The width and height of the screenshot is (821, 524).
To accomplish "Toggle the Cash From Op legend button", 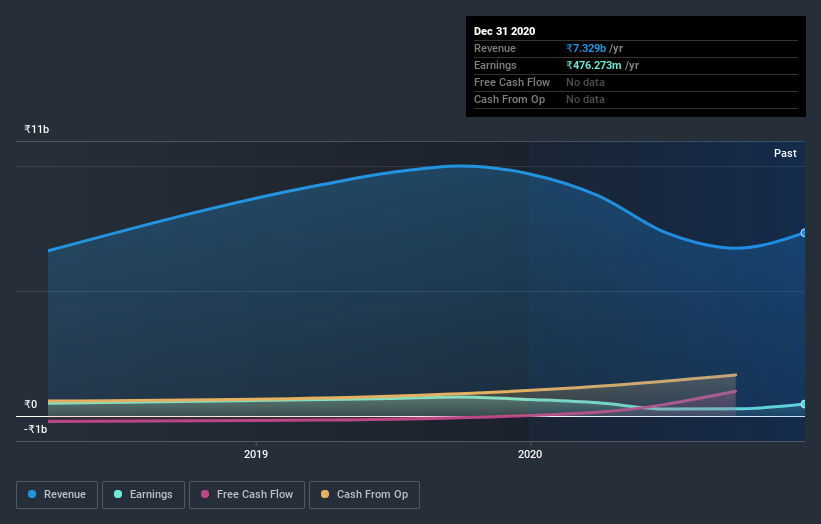I will [364, 495].
